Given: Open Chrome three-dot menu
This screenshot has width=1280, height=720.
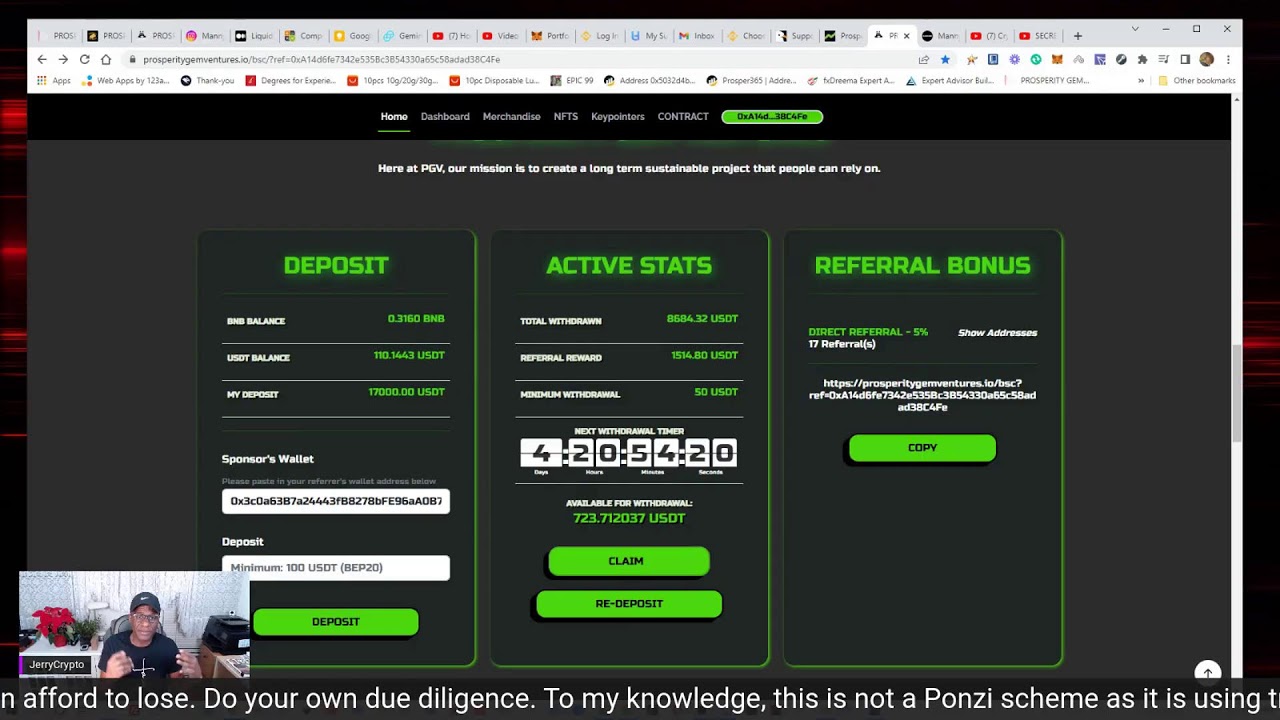Looking at the screenshot, I should [x=1228, y=59].
